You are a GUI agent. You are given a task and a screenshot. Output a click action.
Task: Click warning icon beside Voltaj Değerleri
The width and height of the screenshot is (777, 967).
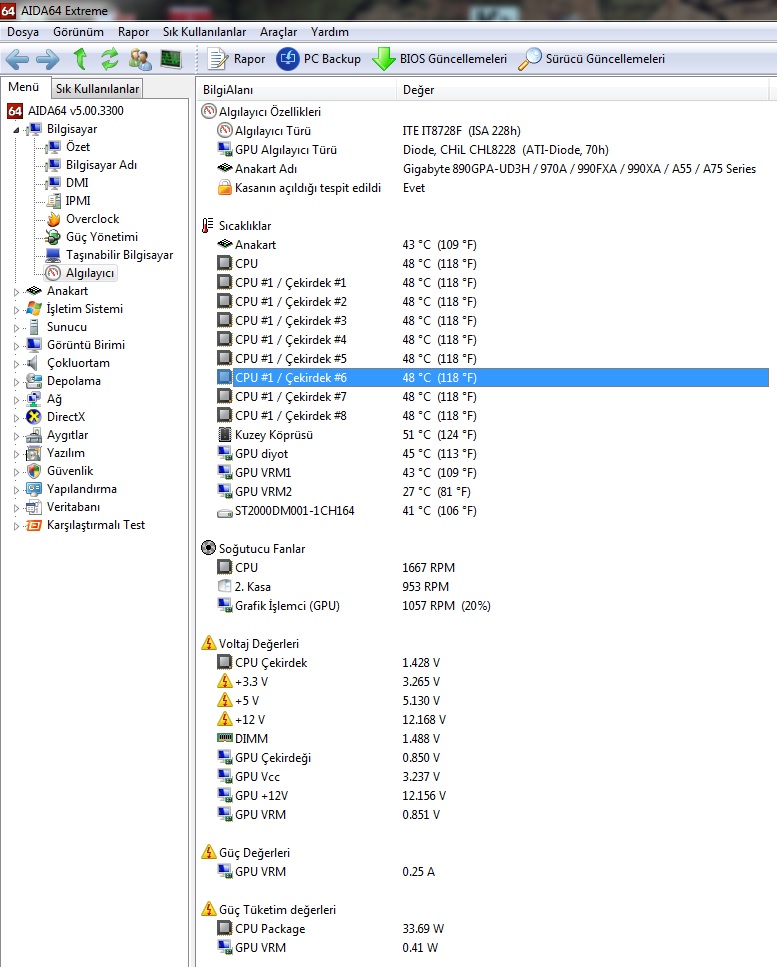tap(208, 643)
